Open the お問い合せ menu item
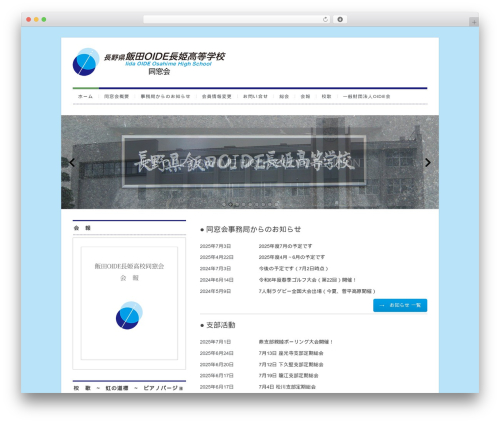The height and width of the screenshot is (423, 500). tap(255, 96)
